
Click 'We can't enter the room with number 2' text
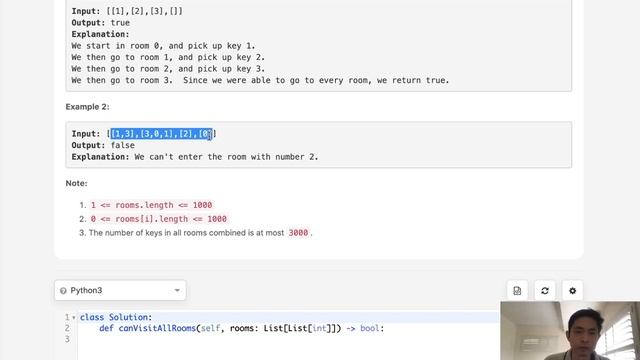point(226,157)
